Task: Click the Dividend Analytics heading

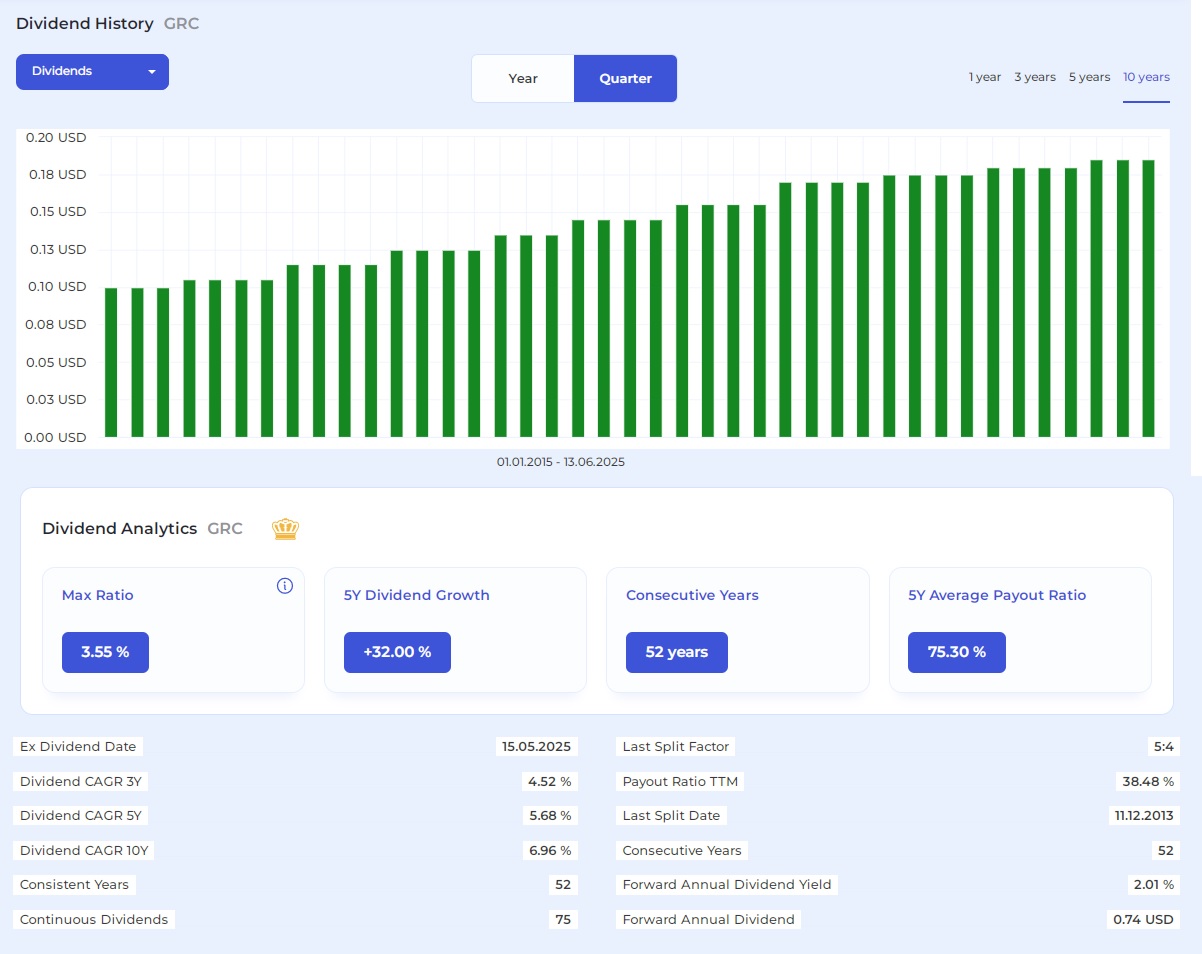Action: 120,529
